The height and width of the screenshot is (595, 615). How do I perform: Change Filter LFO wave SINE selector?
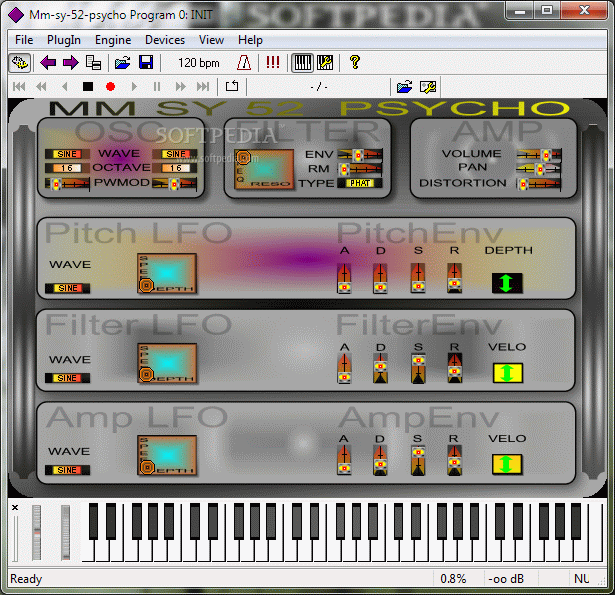tap(67, 378)
